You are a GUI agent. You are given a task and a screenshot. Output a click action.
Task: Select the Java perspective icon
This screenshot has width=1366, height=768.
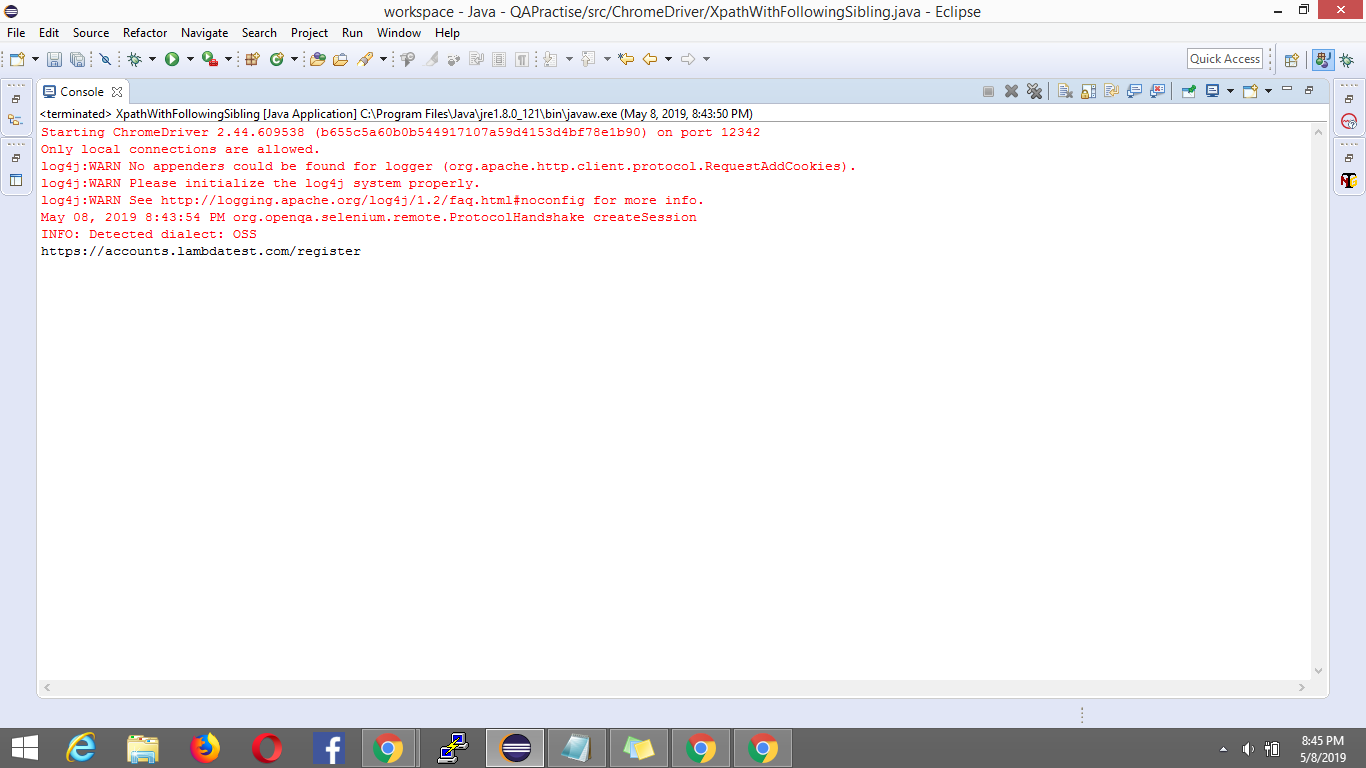[1322, 58]
